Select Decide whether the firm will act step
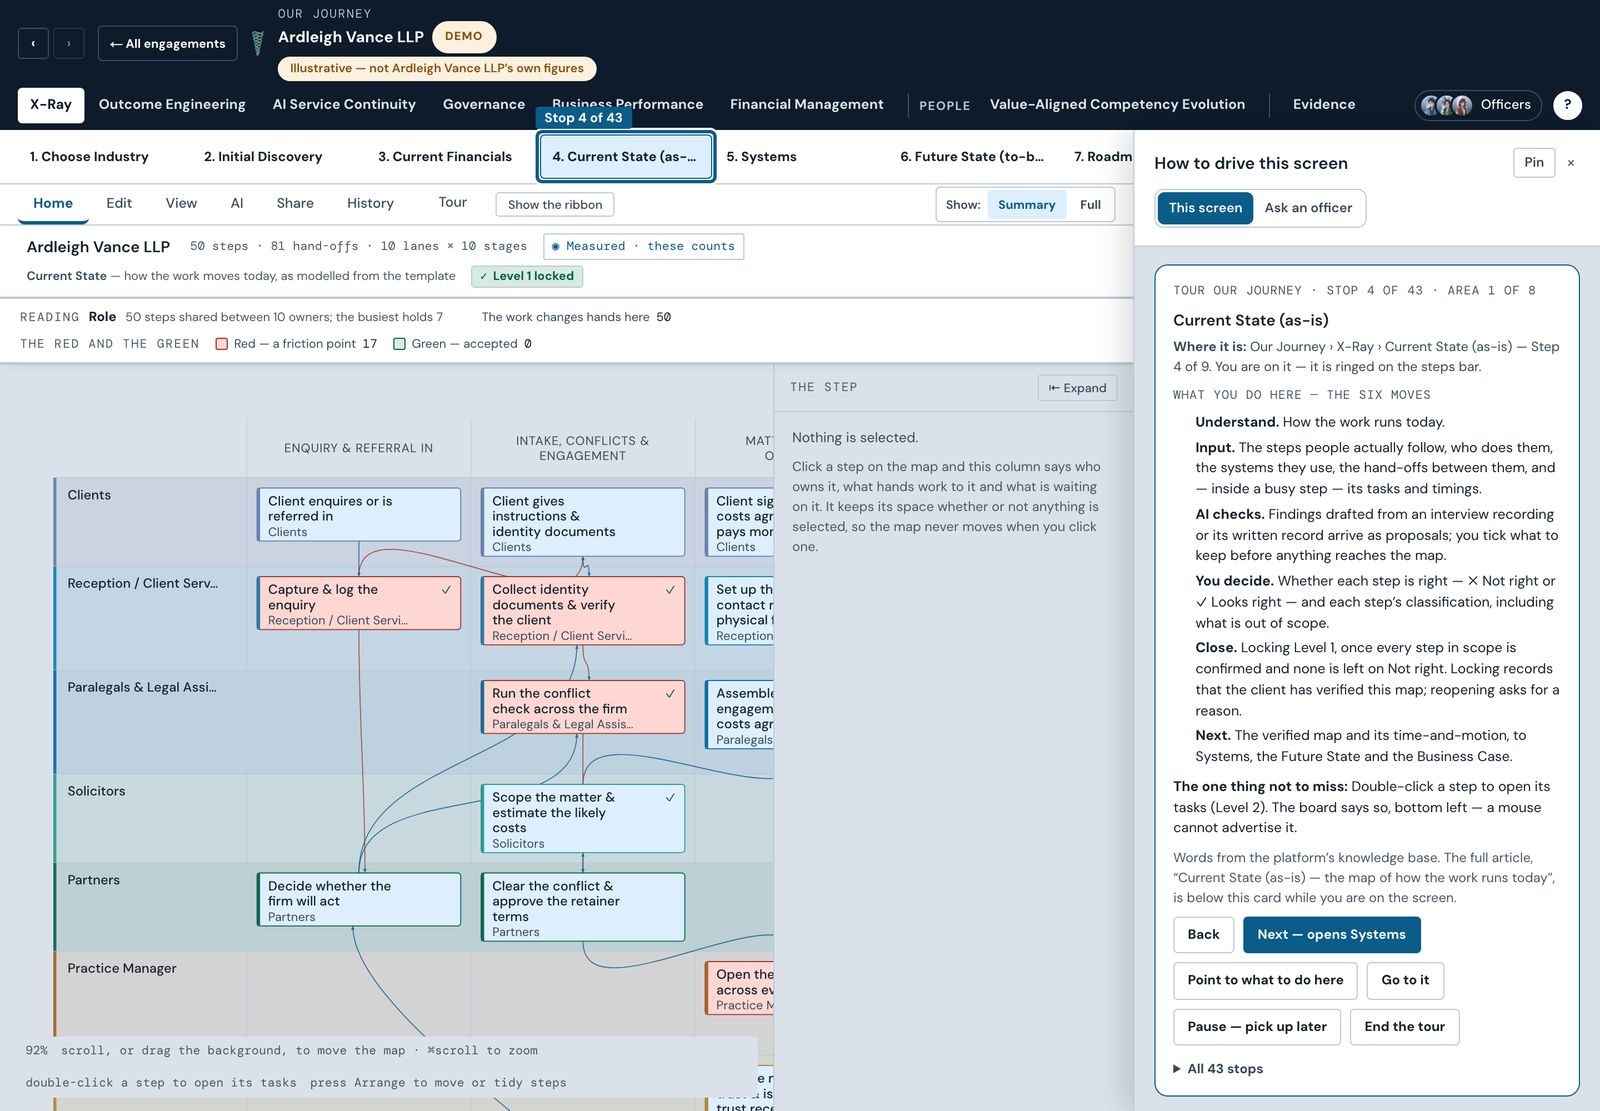Image resolution: width=1600 pixels, height=1111 pixels. pos(358,900)
